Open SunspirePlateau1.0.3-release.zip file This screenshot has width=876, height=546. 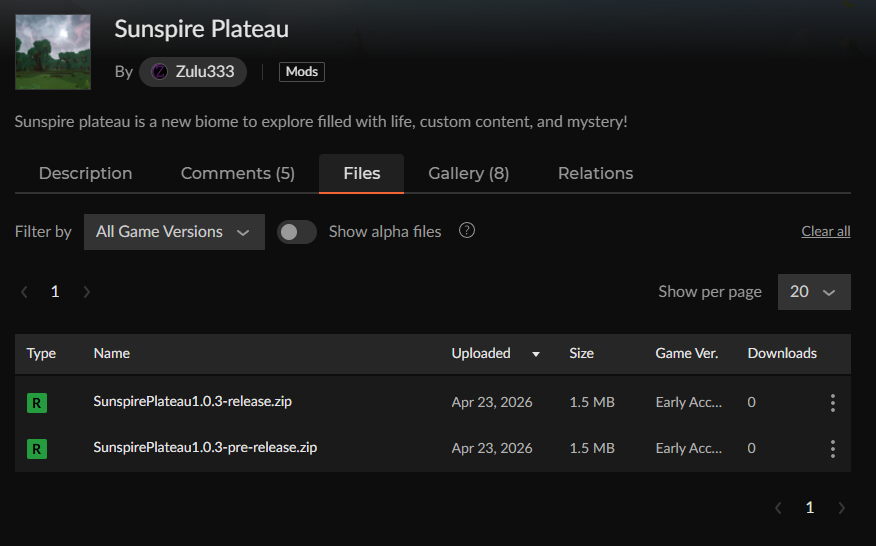[193, 401]
